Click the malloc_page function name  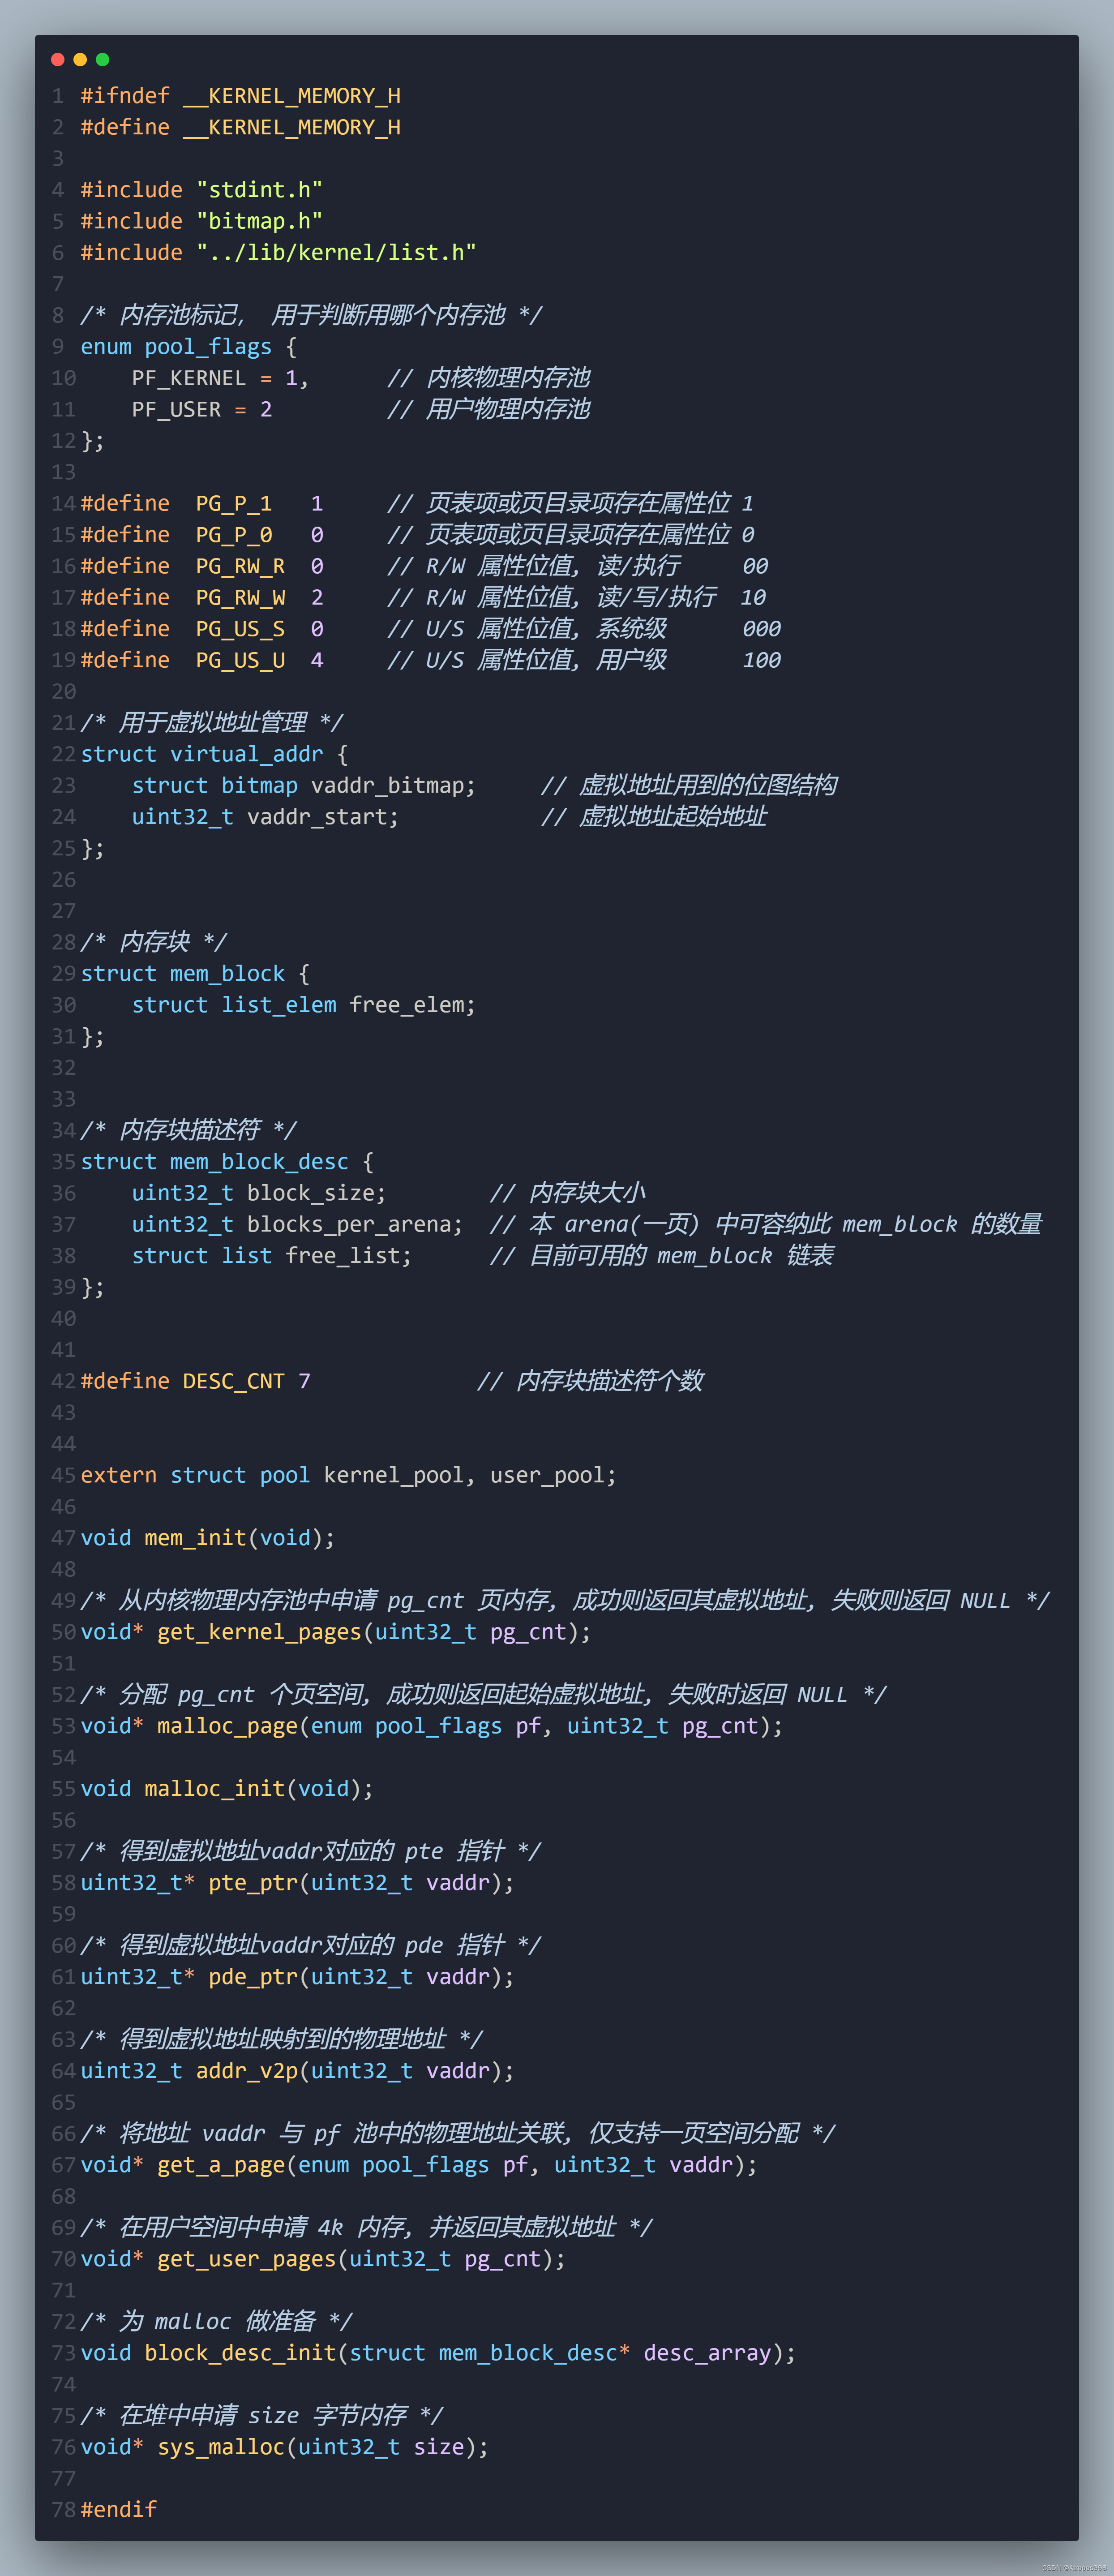[x=227, y=1726]
